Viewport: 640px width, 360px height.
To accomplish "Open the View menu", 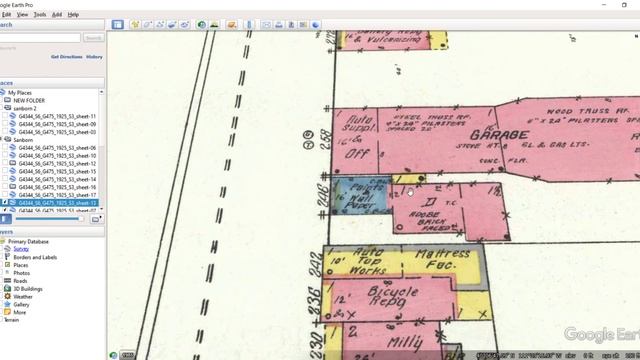I will (22, 14).
